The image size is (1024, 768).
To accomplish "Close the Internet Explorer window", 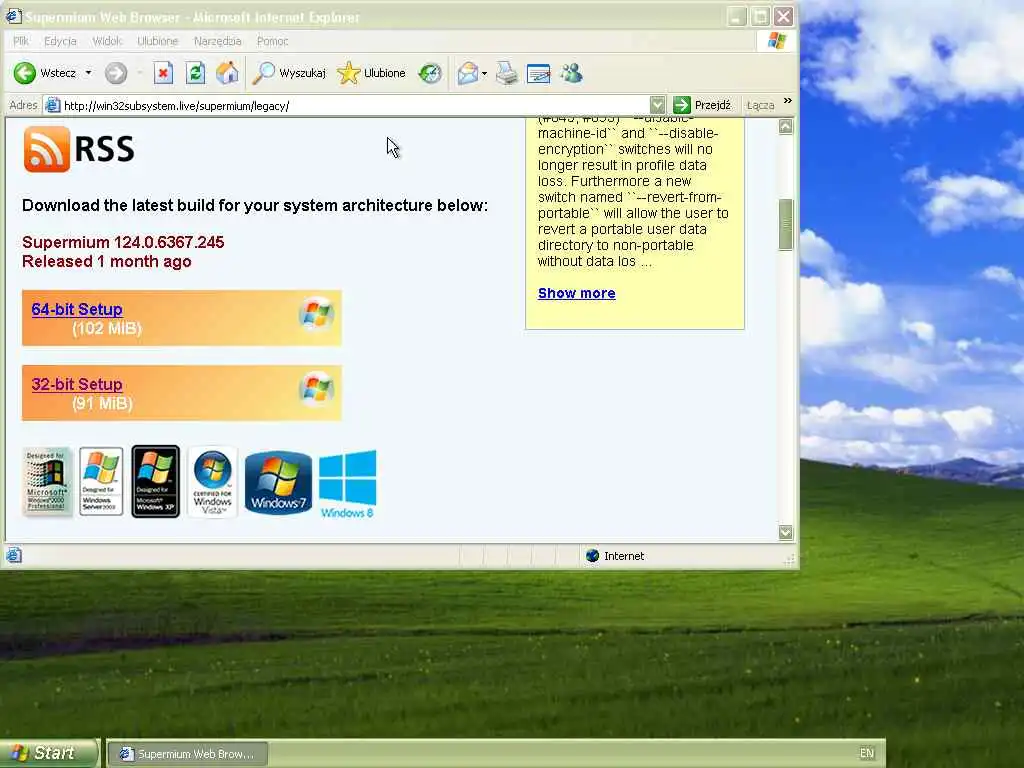I will tap(784, 16).
